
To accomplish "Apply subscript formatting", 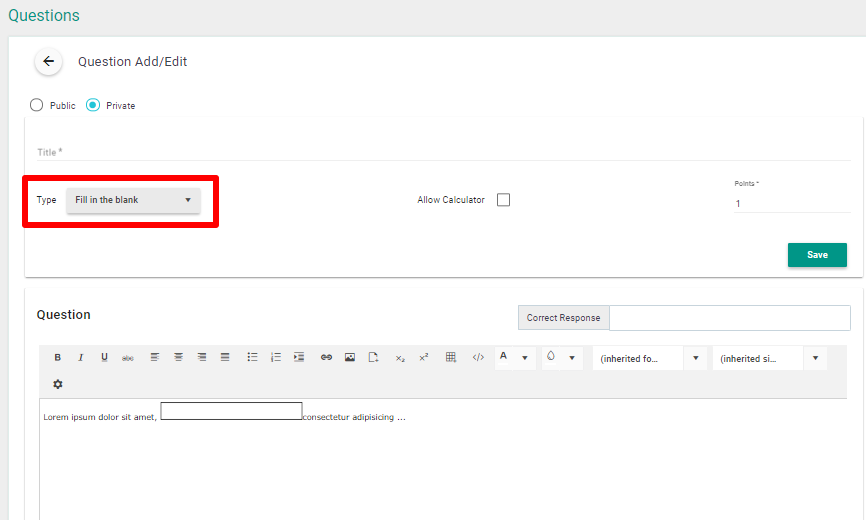I will (x=400, y=358).
